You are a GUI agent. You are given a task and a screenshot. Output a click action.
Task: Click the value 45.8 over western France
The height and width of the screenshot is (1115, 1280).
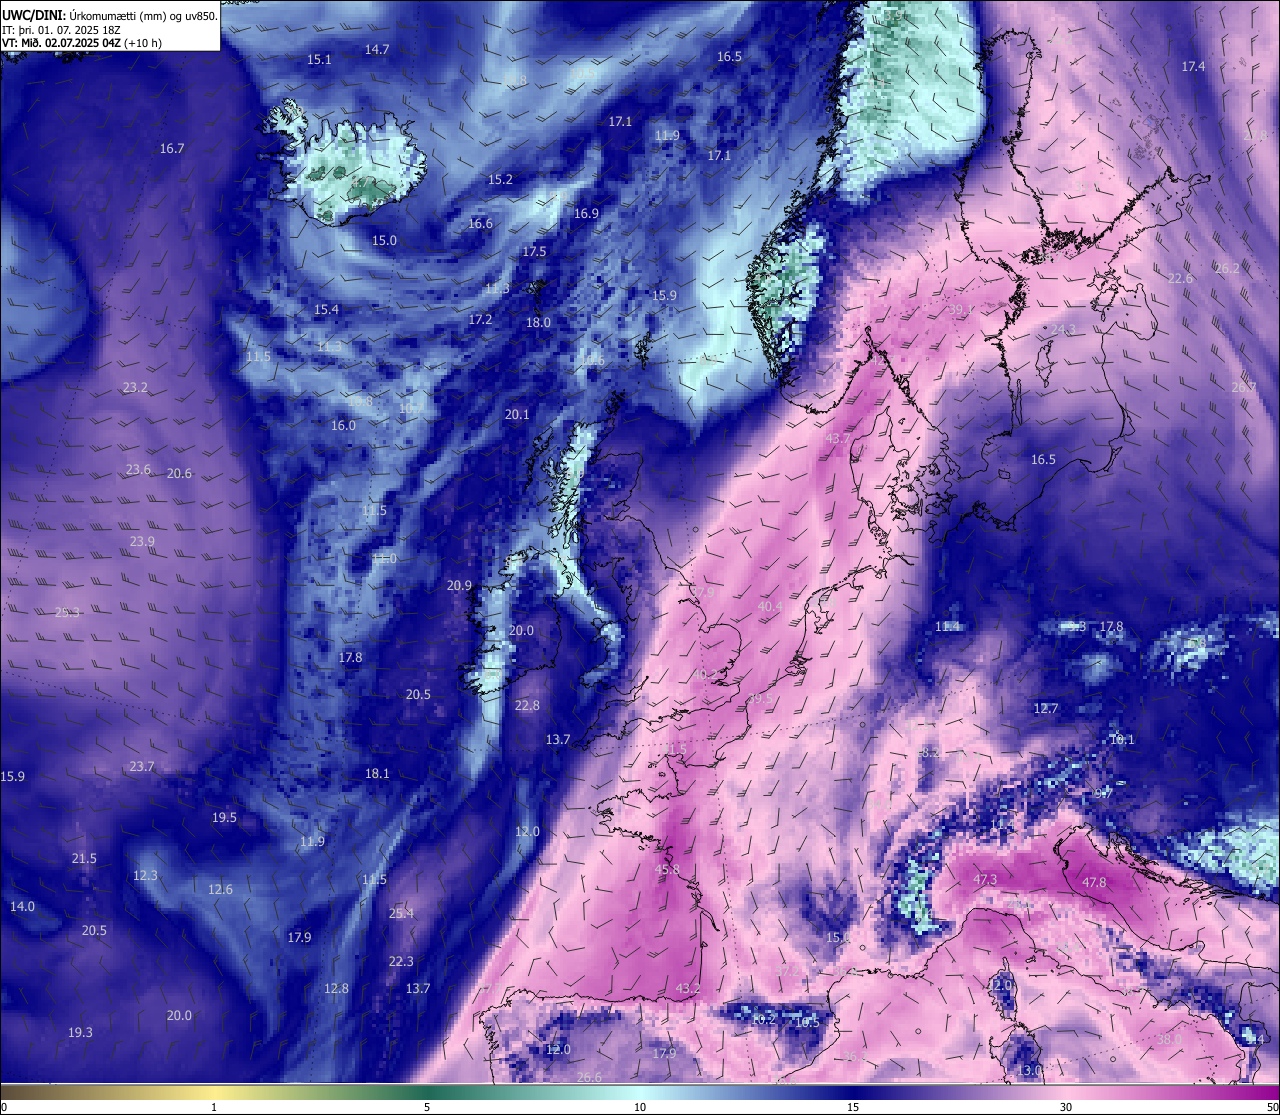pos(667,870)
